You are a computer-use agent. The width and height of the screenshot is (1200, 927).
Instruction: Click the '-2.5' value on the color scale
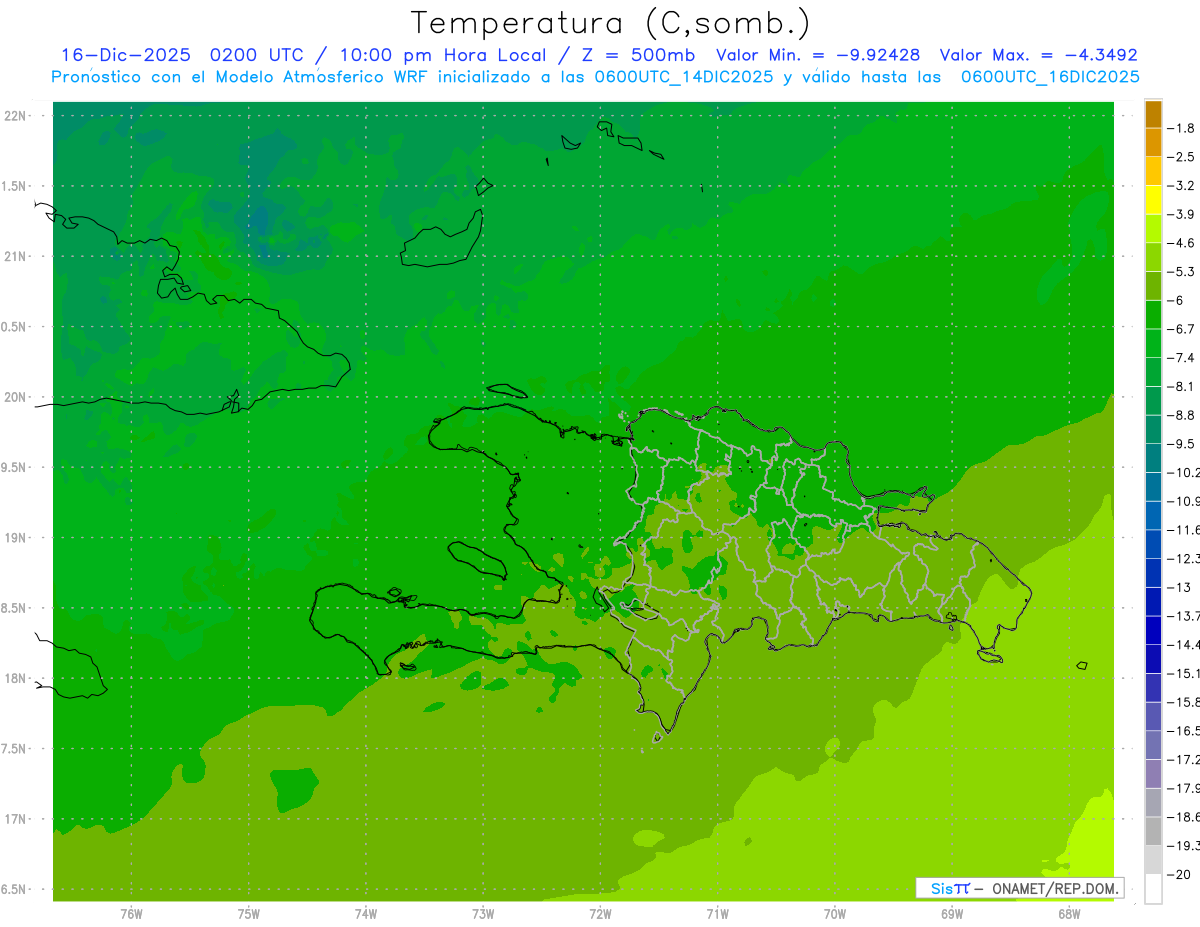(1183, 157)
